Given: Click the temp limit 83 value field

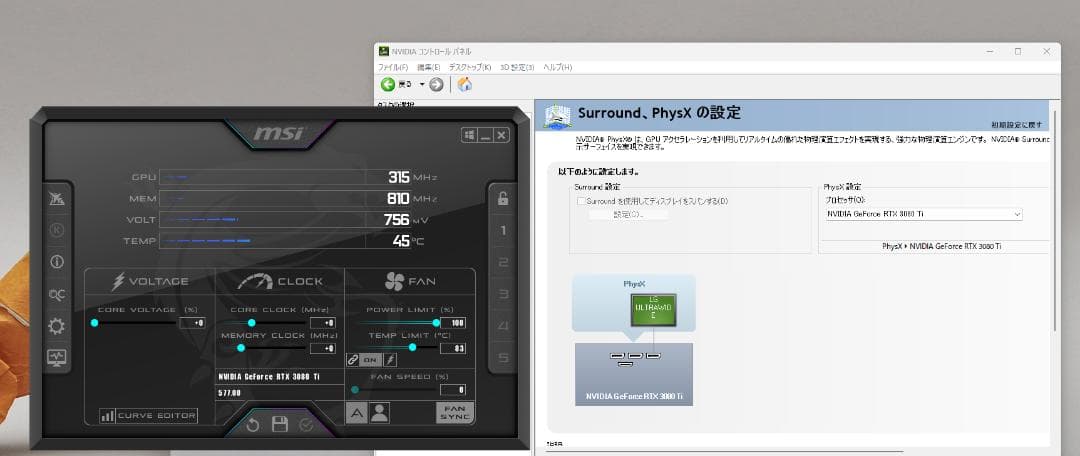Looking at the screenshot, I should coord(453,348).
